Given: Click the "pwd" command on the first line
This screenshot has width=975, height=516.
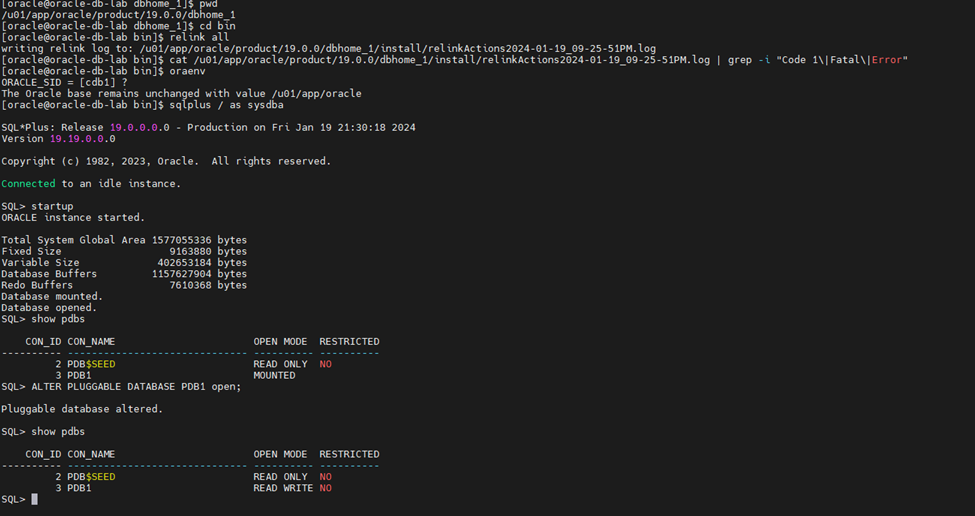Looking at the screenshot, I should (208, 4).
